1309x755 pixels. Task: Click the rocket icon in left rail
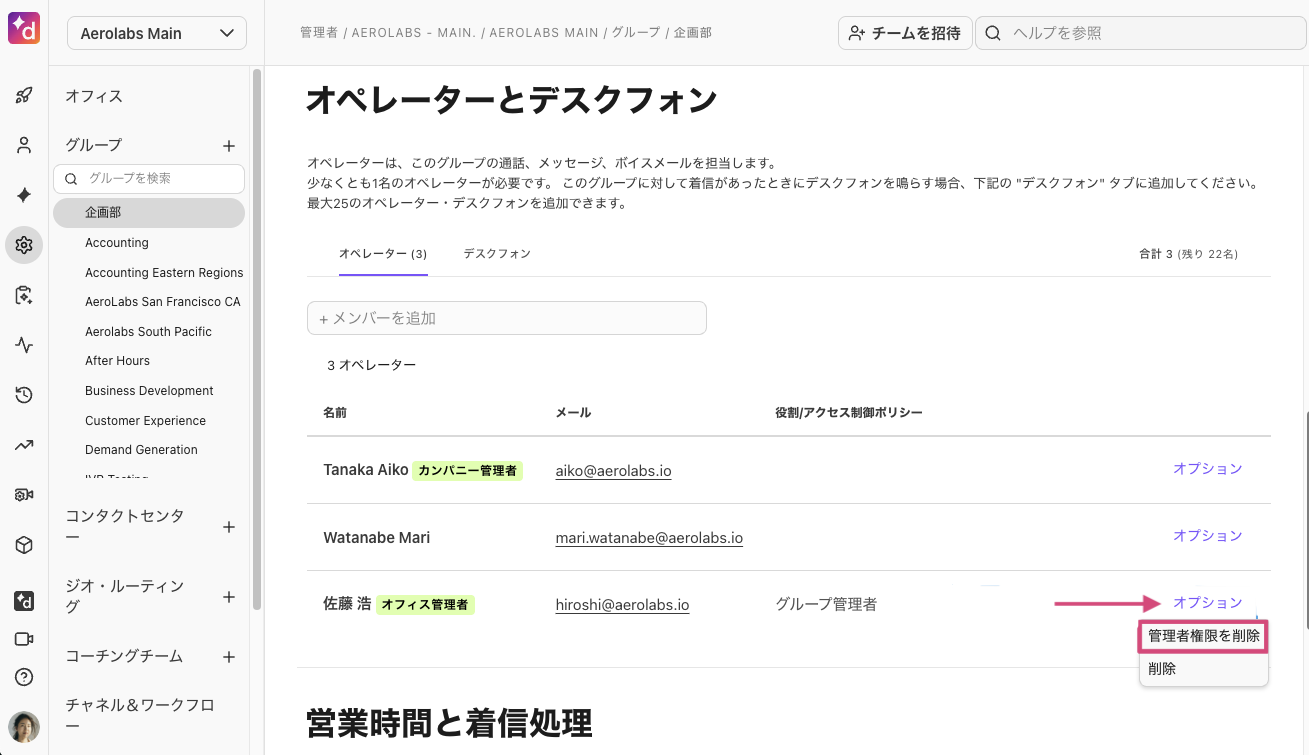(x=24, y=96)
